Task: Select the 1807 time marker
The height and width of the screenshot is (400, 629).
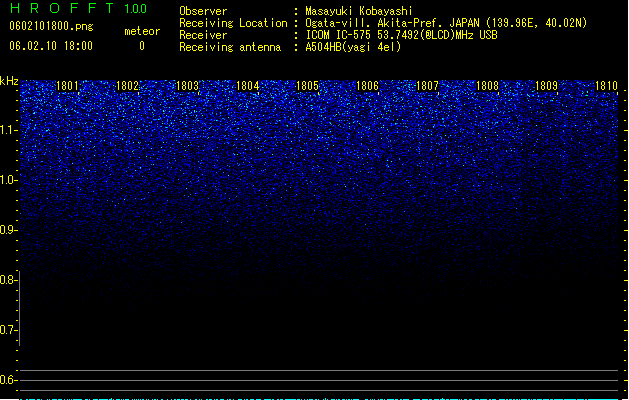Action: click(427, 86)
